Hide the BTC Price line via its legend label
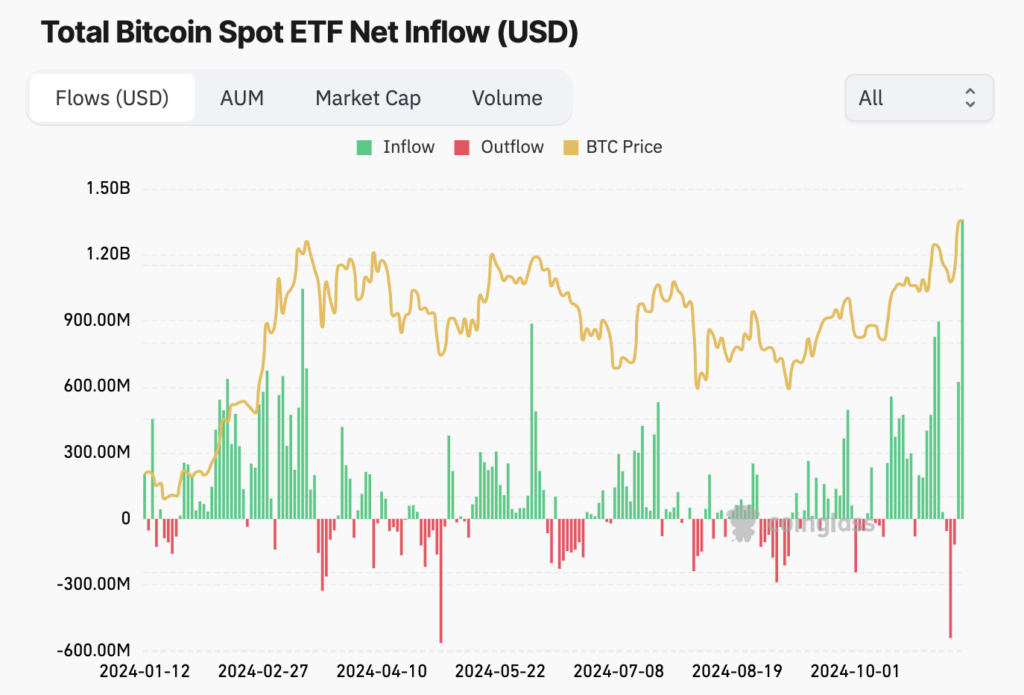 pyautogui.click(x=624, y=147)
